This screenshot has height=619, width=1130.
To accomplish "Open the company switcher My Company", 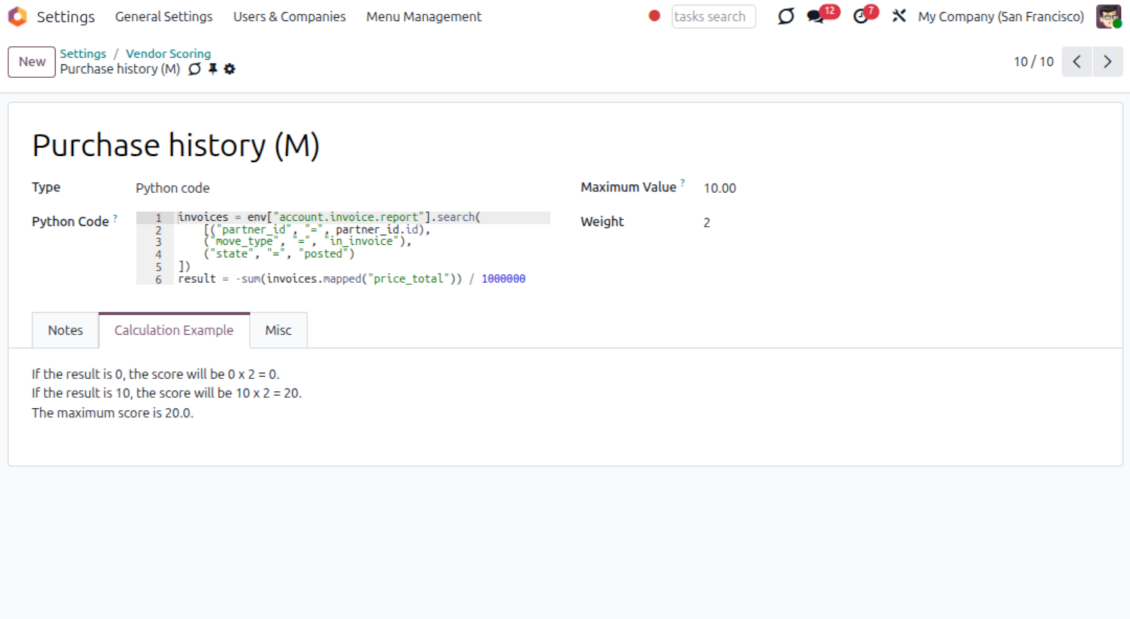I will coord(1000,17).
